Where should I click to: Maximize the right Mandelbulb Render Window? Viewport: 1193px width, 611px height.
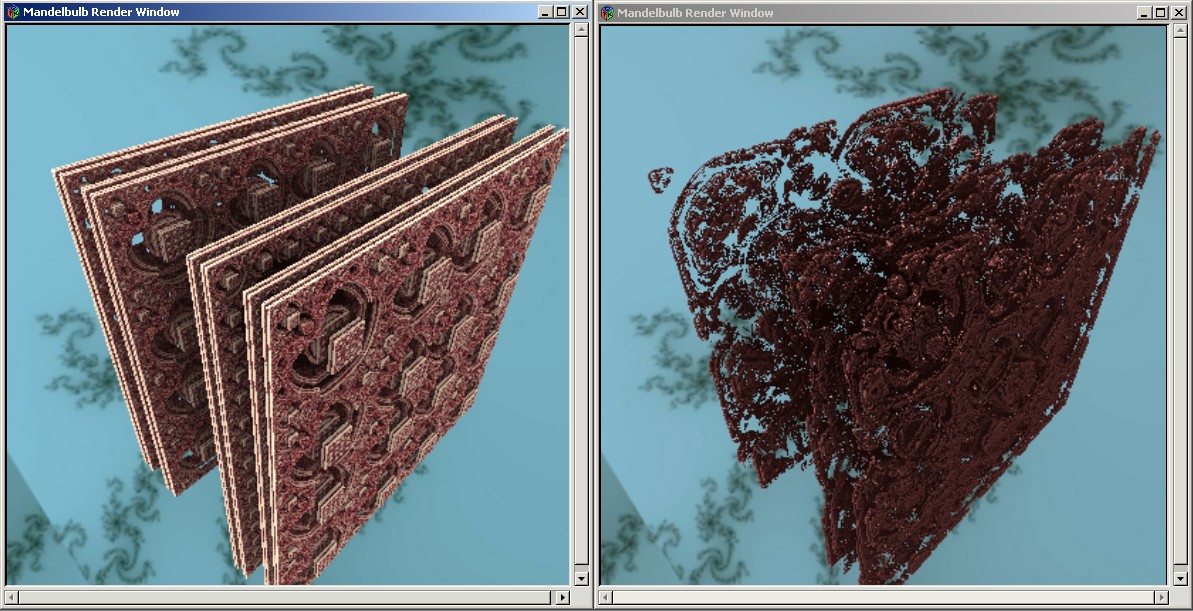click(1159, 13)
